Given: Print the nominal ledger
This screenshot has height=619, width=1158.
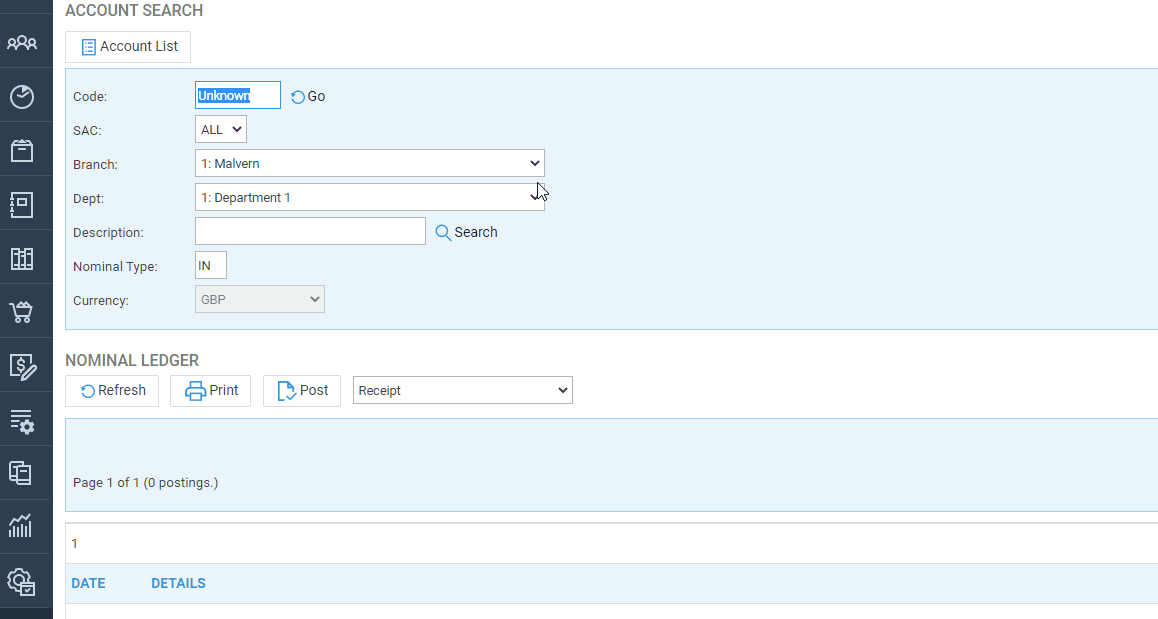Looking at the screenshot, I should [x=210, y=391].
